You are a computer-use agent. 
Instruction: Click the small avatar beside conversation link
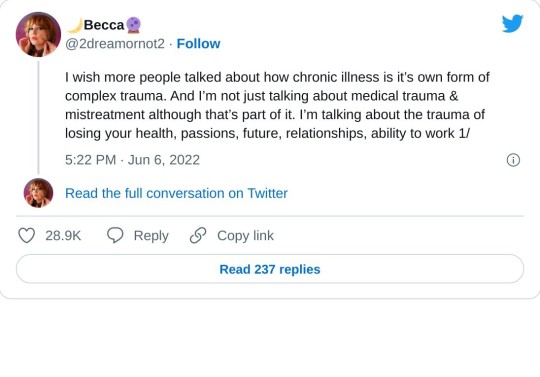coord(38,193)
